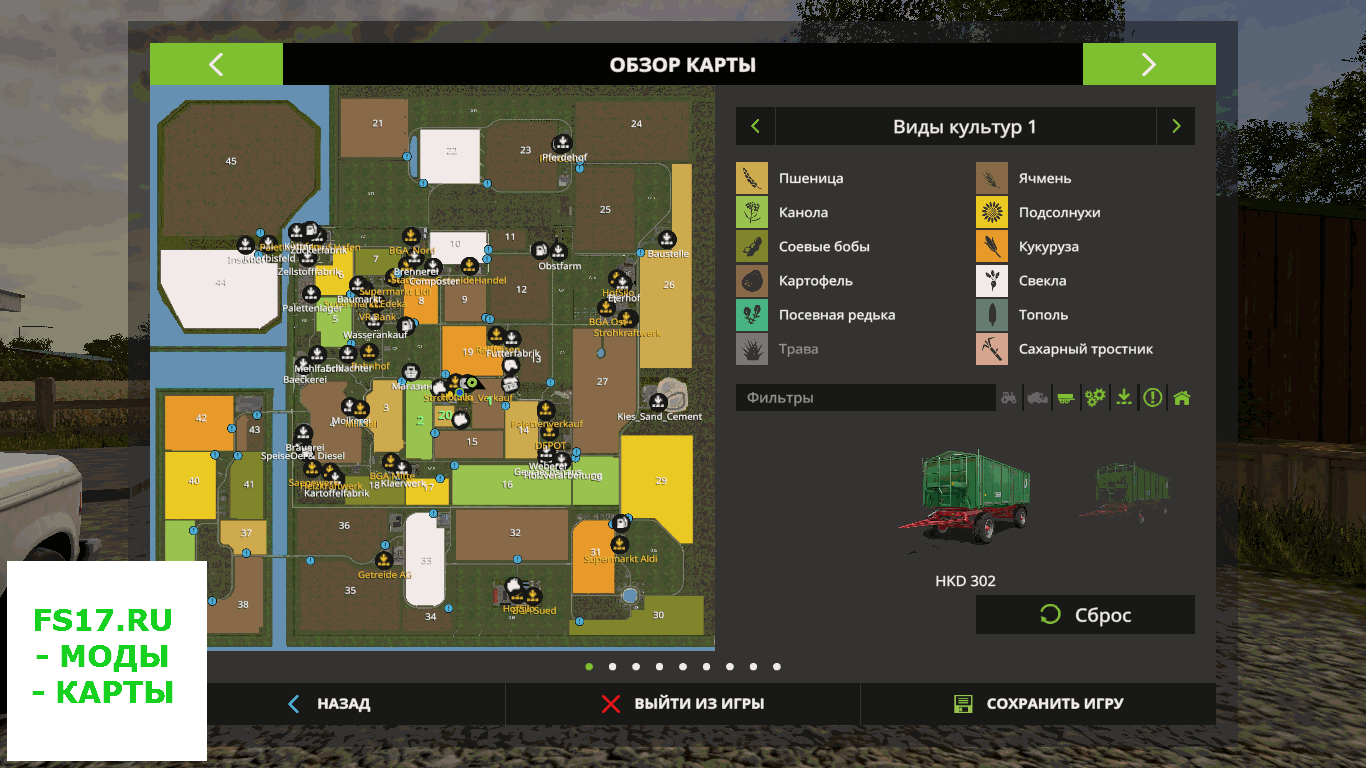Image resolution: width=1366 pixels, height=768 pixels.
Task: Select the Palettenlager marker on the map
Action: [311, 294]
